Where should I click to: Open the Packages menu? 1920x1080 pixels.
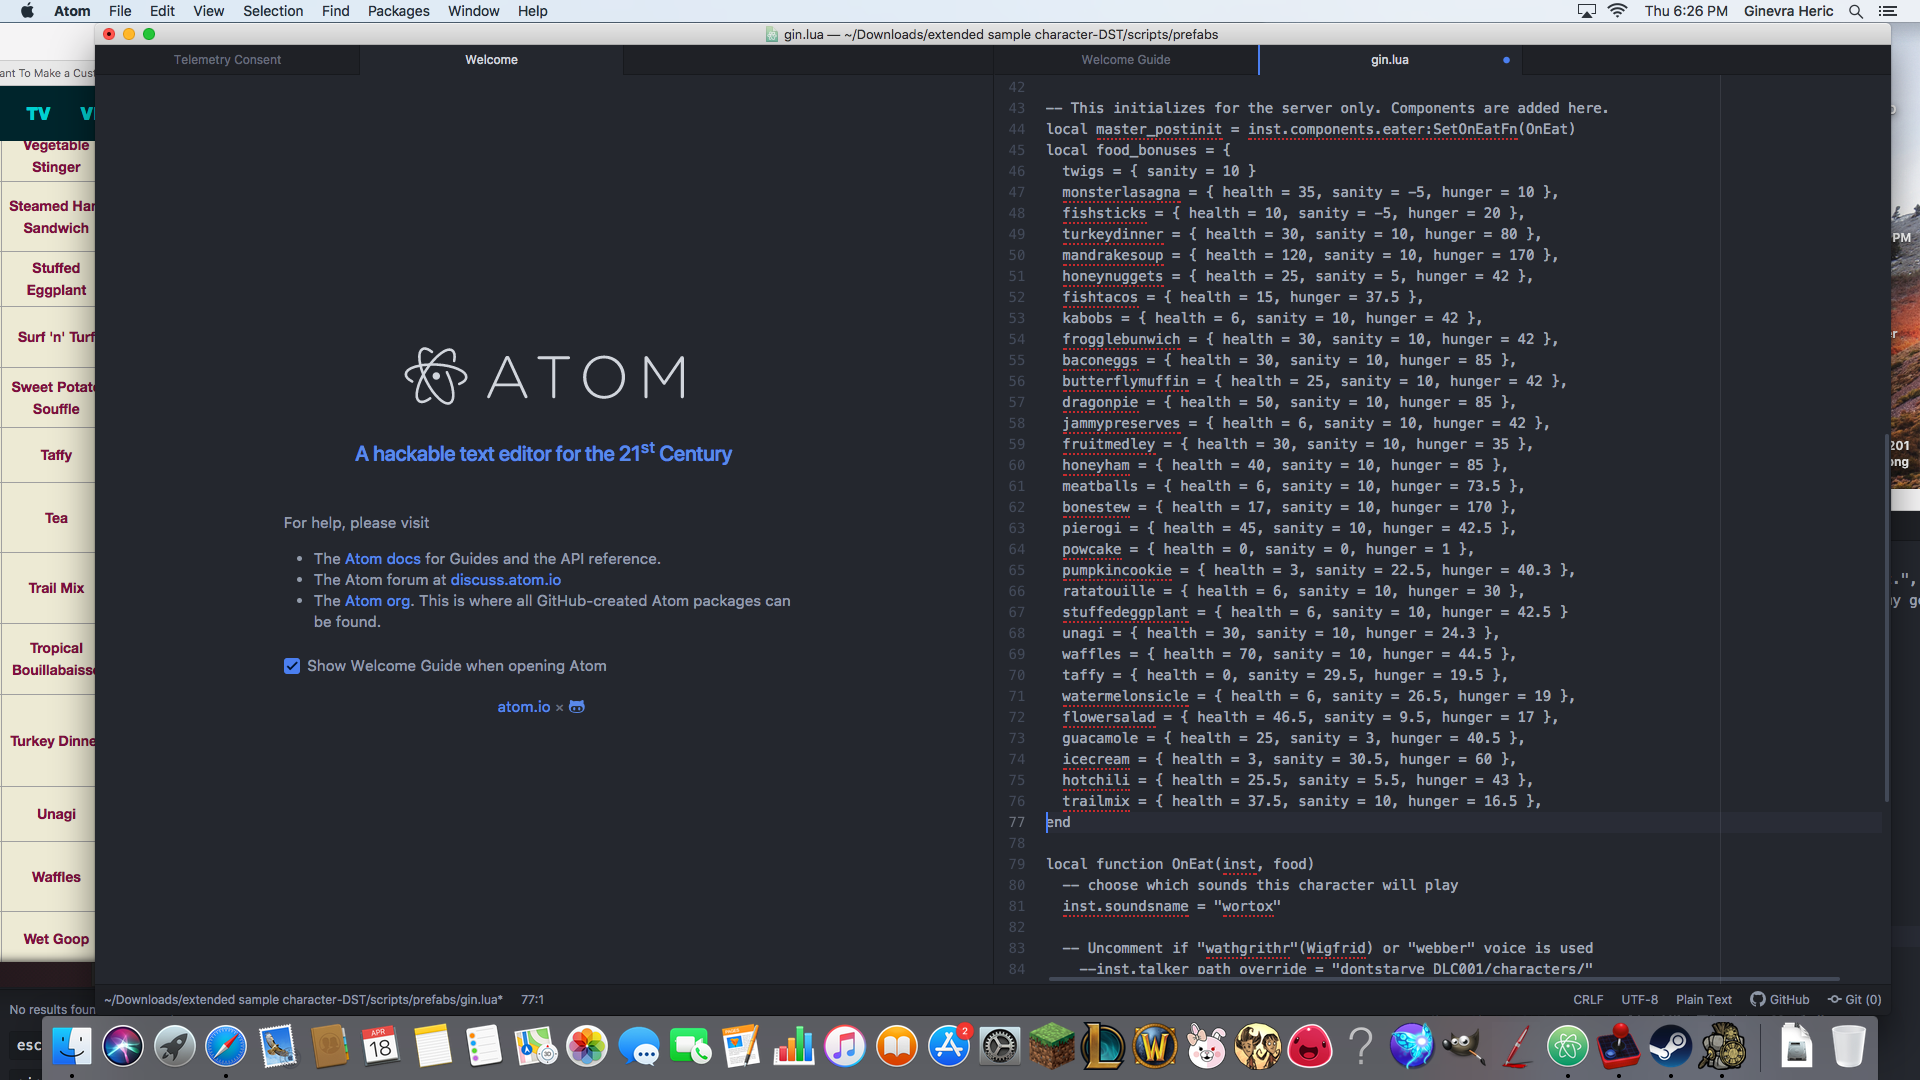point(398,11)
